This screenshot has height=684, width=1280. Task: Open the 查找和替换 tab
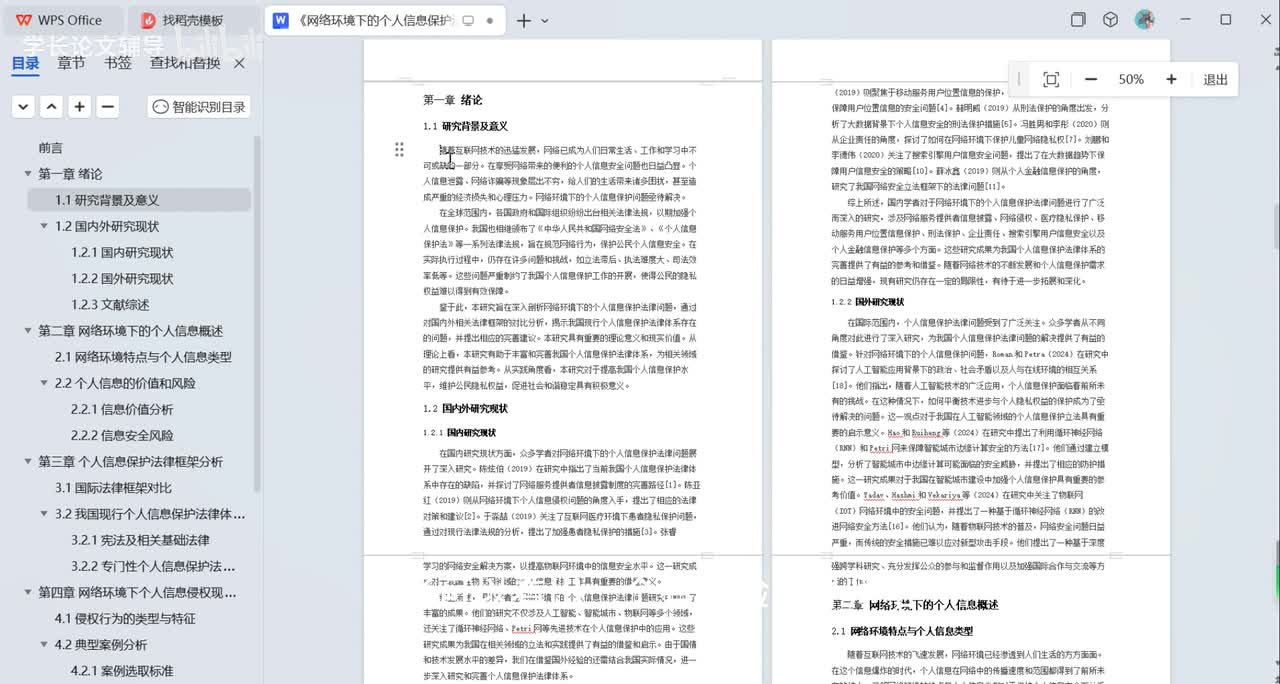[185, 63]
